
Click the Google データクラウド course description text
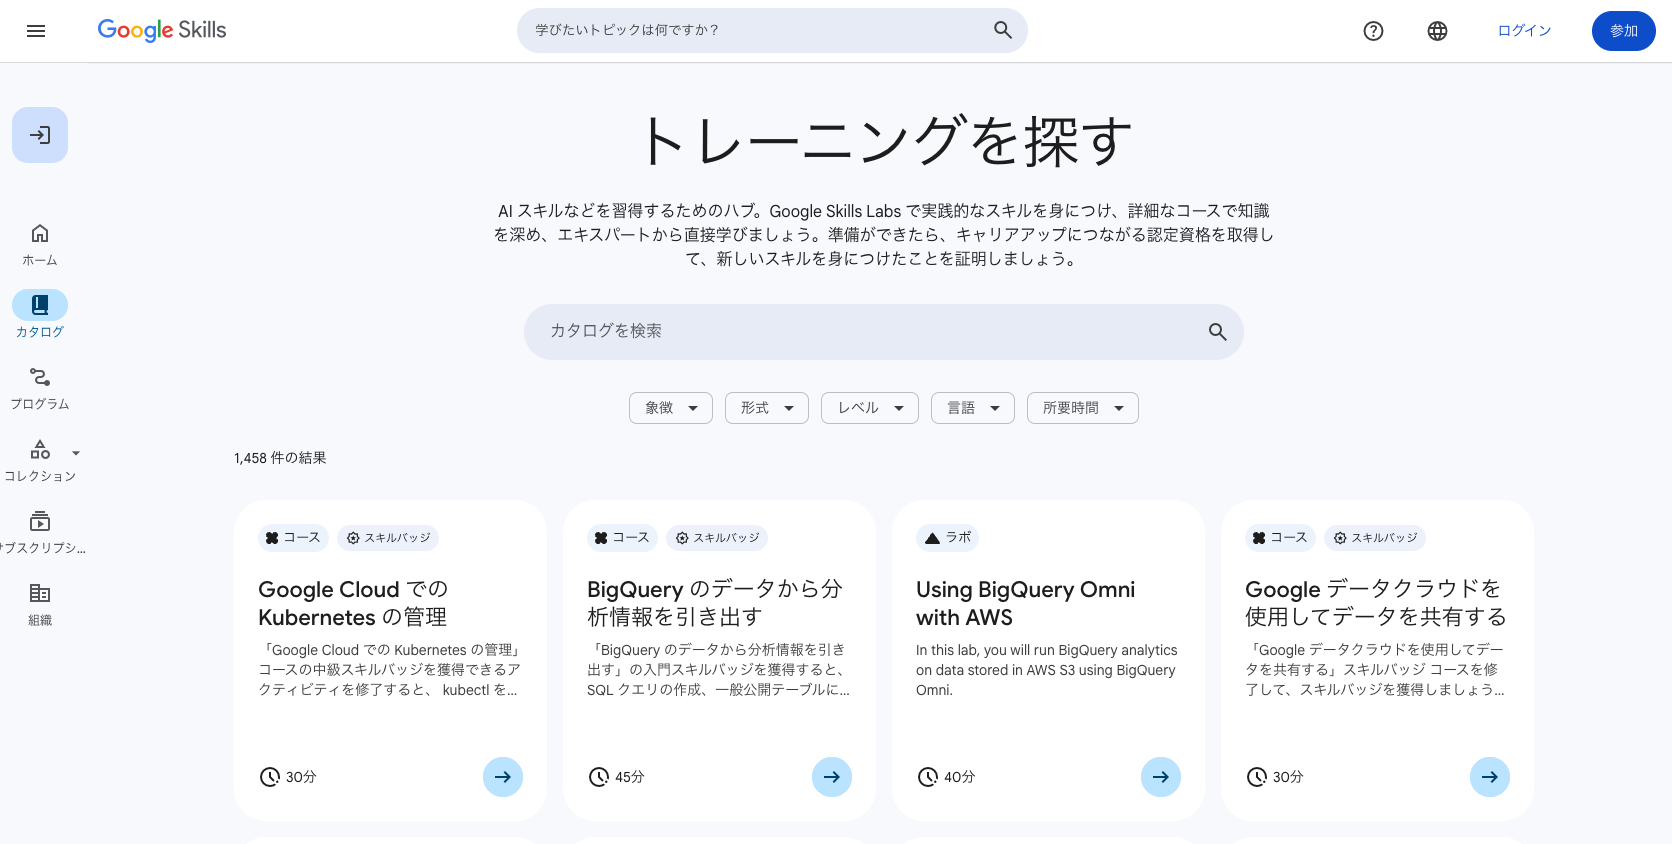point(1376,670)
